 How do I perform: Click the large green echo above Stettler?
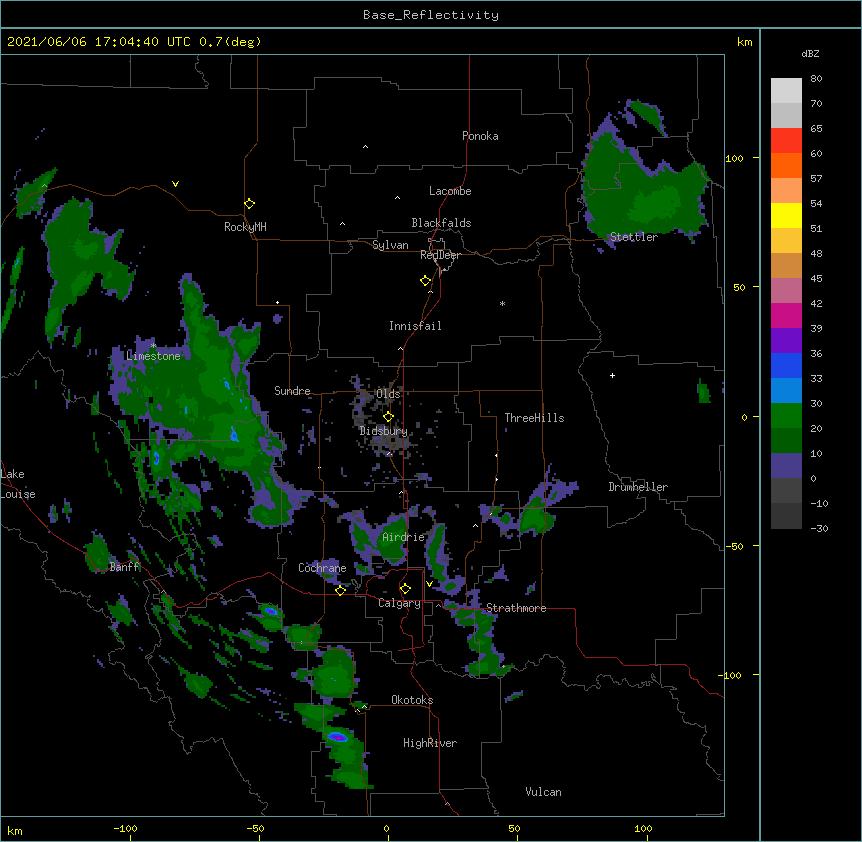point(646,190)
